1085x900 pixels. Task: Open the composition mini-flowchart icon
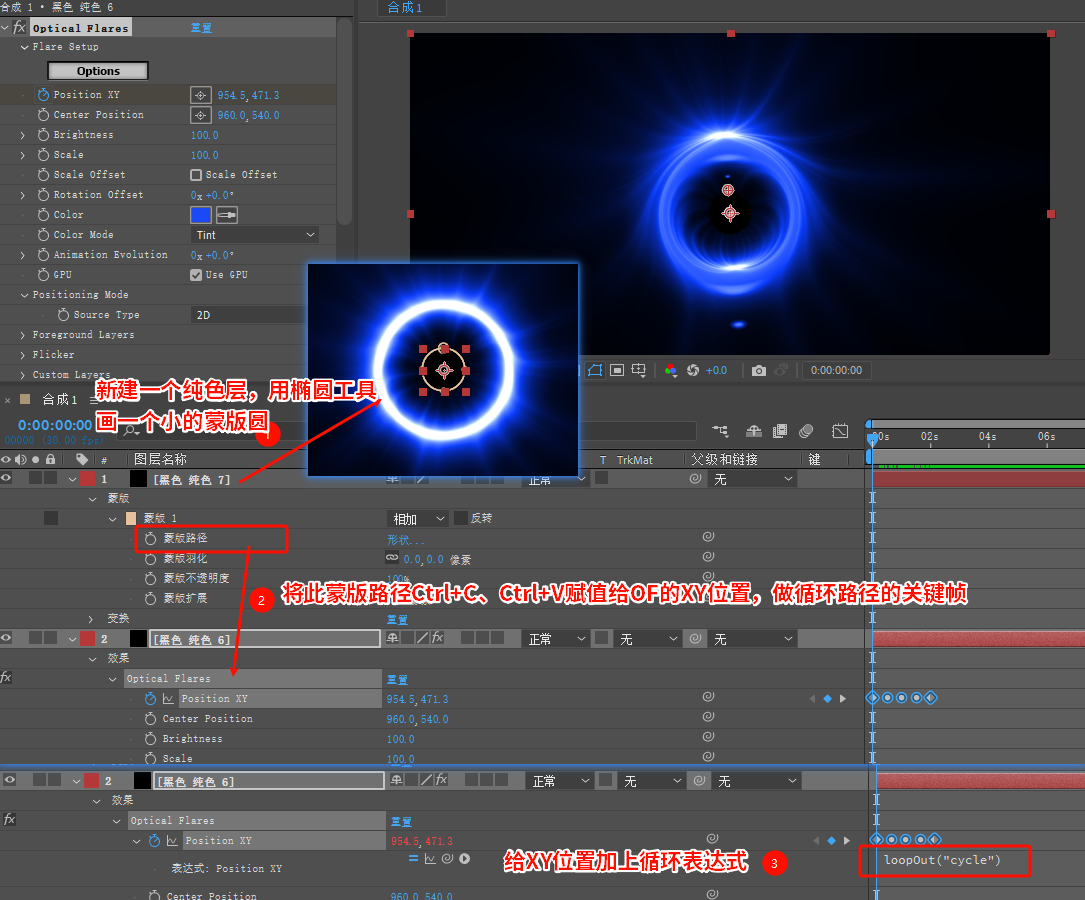tap(720, 431)
